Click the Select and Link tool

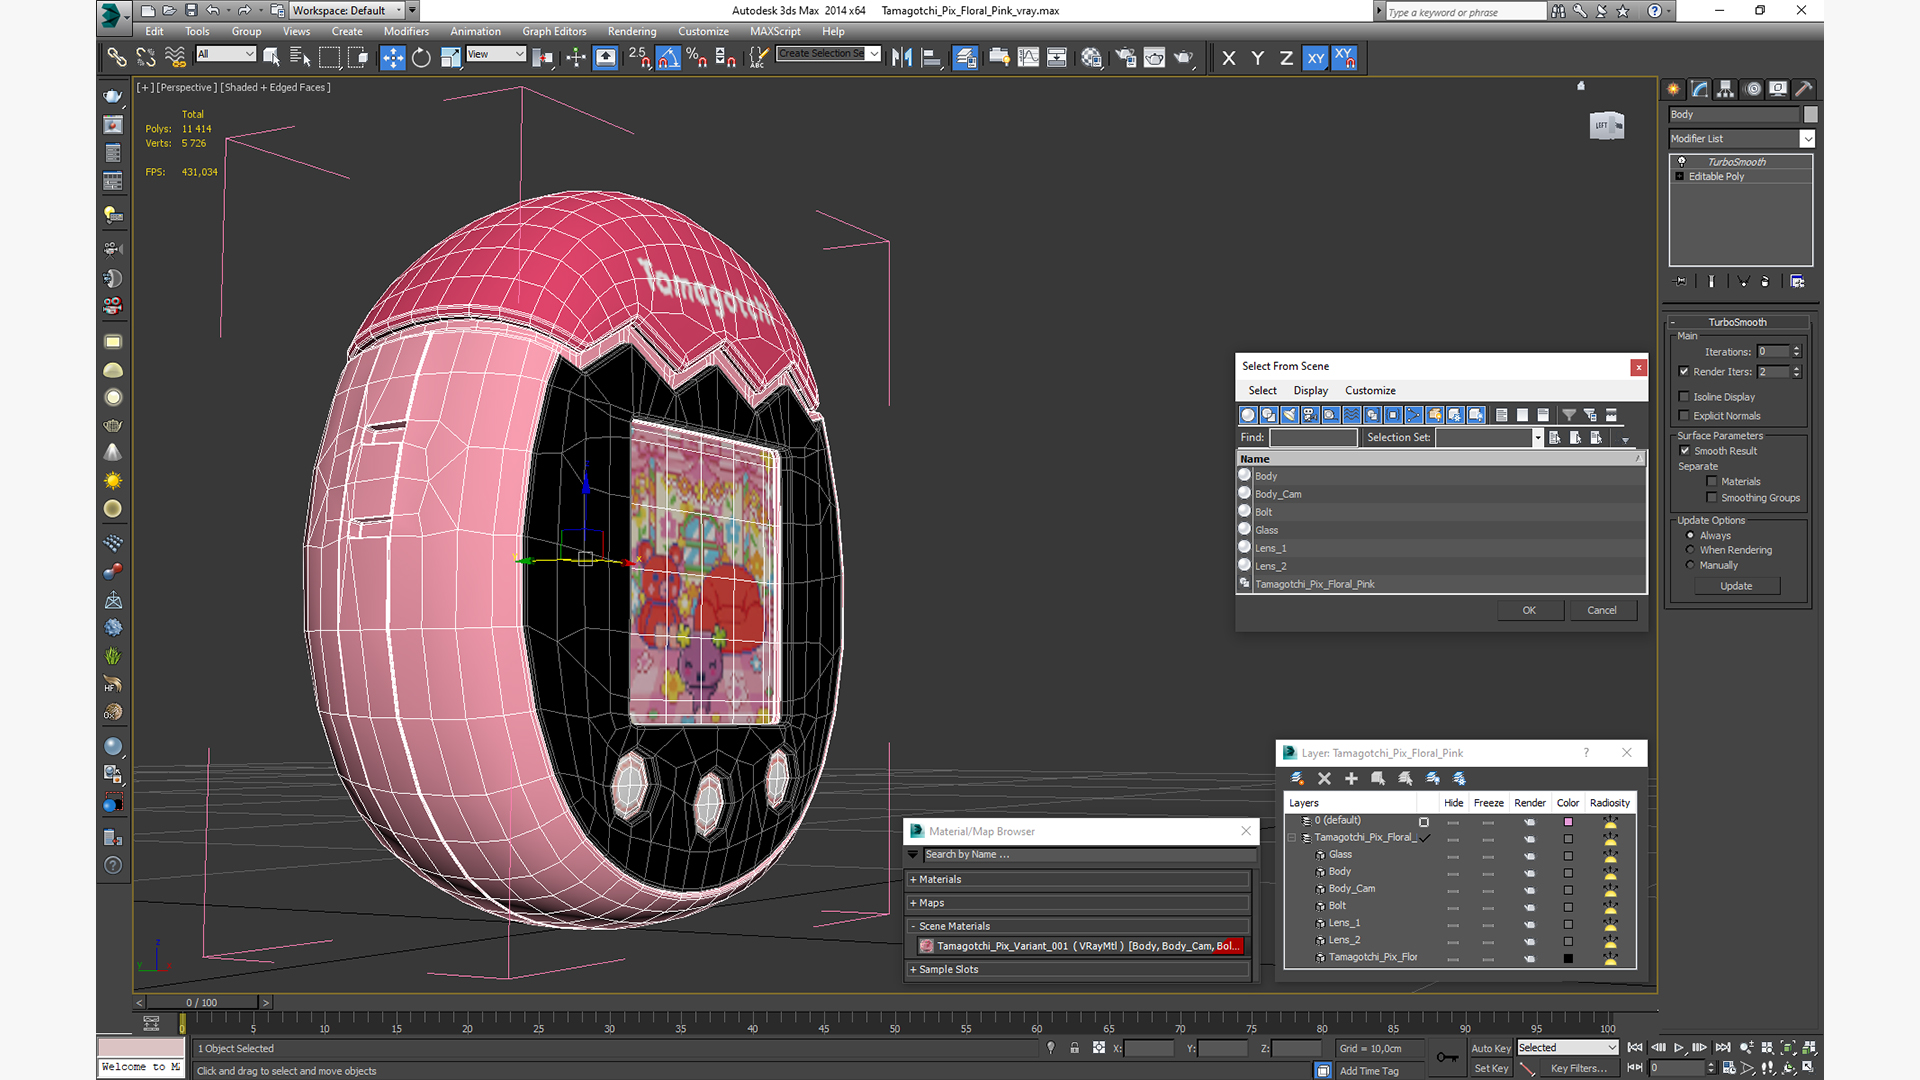tap(117, 58)
